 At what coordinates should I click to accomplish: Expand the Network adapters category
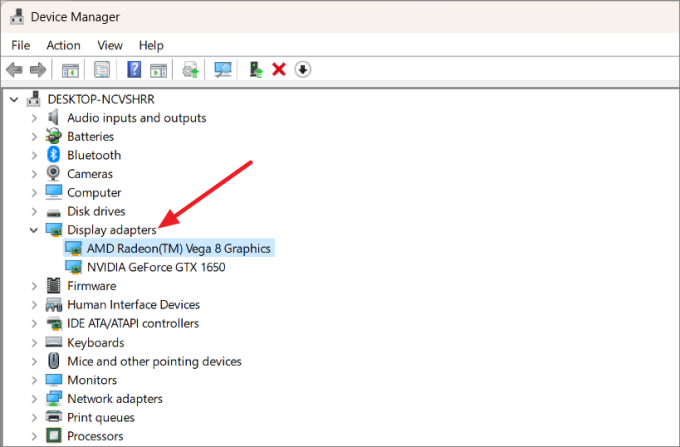(x=34, y=399)
